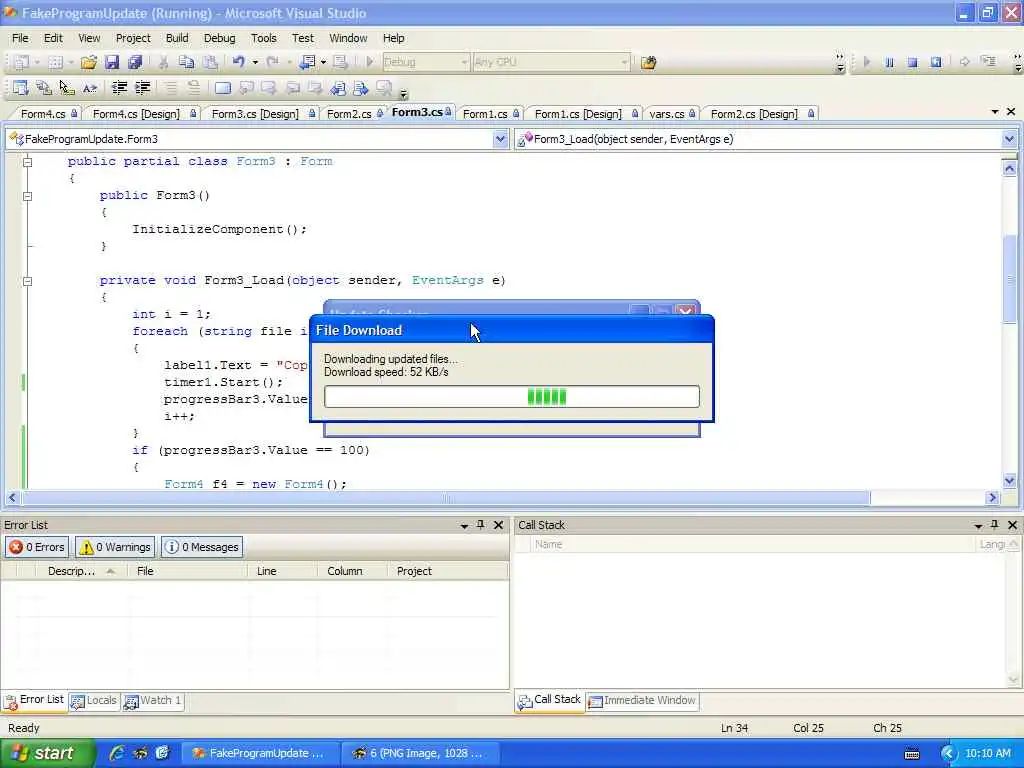Click the Open File folder icon
This screenshot has height=768, width=1024.
tap(88, 62)
